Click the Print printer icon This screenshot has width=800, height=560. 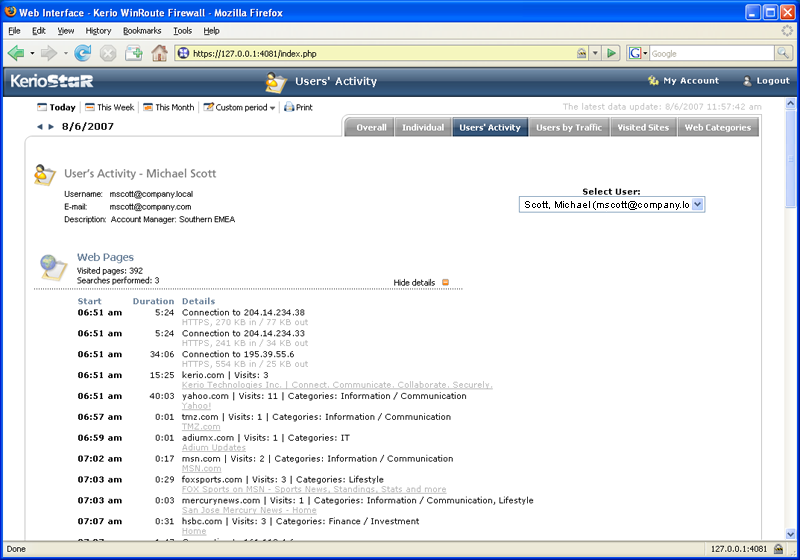coord(289,107)
